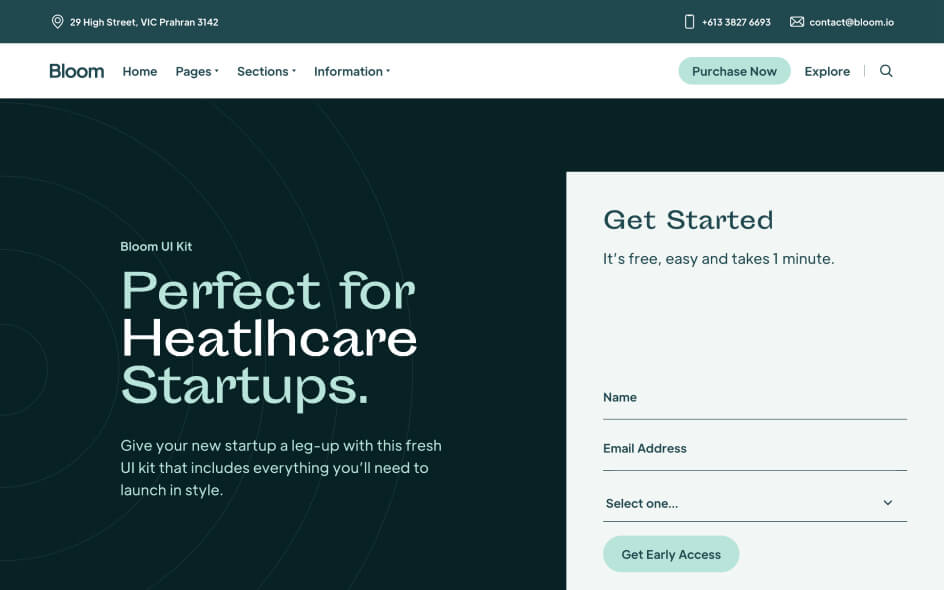Go to the Home menu item

tap(140, 71)
